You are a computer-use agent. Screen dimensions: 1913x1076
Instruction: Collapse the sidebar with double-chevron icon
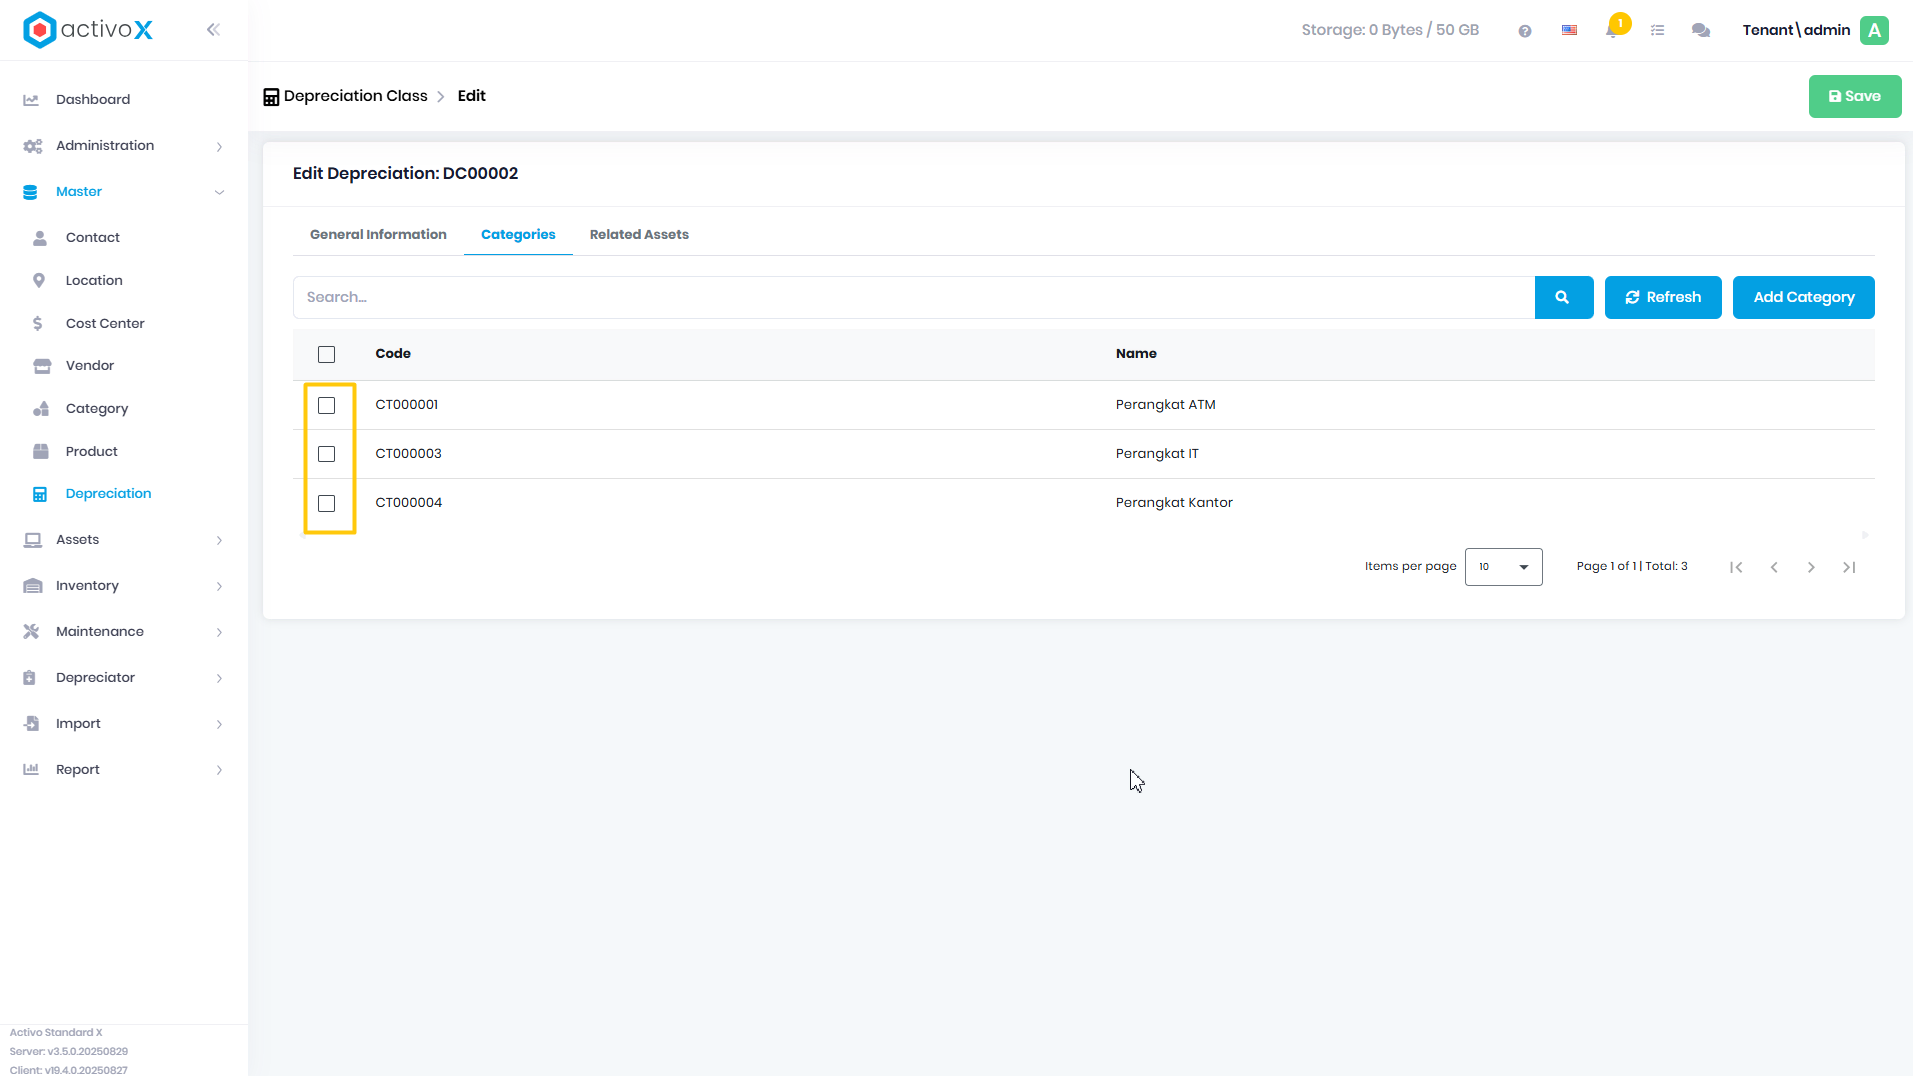pyautogui.click(x=213, y=30)
